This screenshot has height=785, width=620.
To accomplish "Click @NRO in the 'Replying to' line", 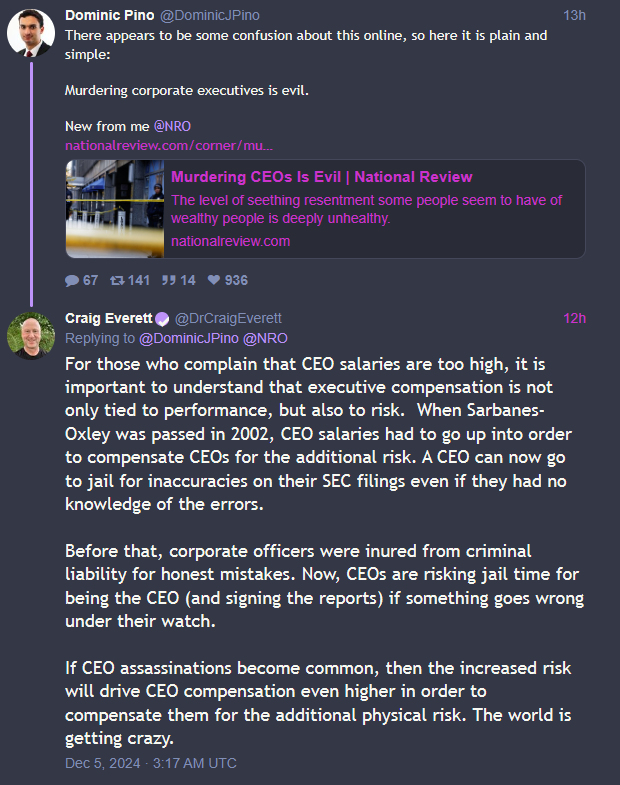I will 265,338.
